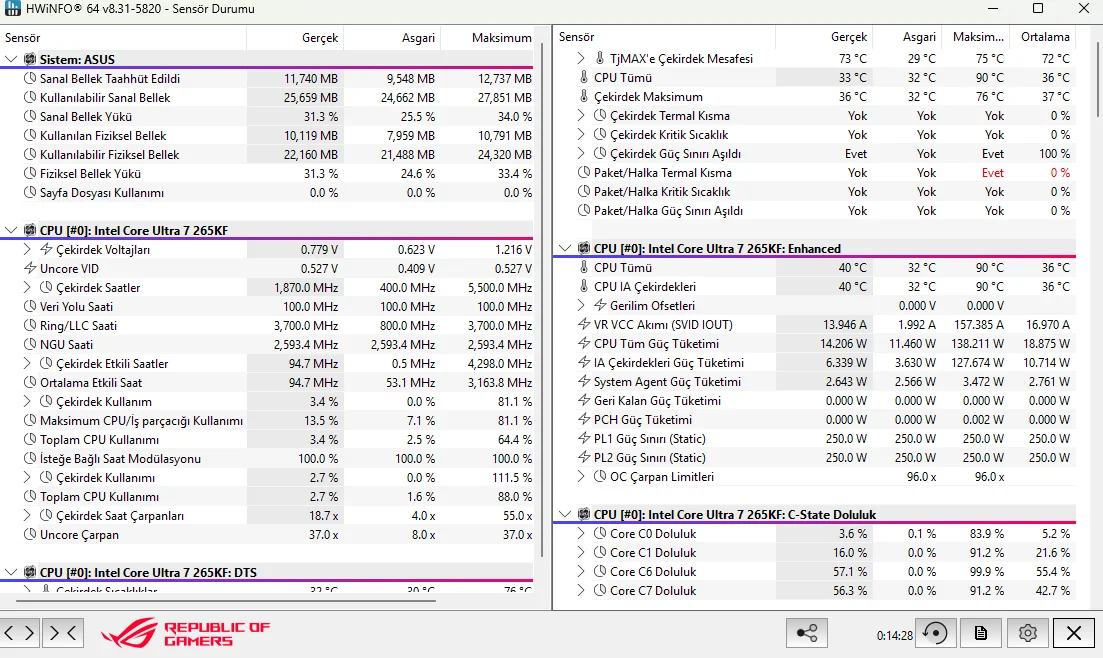Screen dimensions: 1103x658
Task: Open the share/network sensor button
Action: (x=806, y=633)
